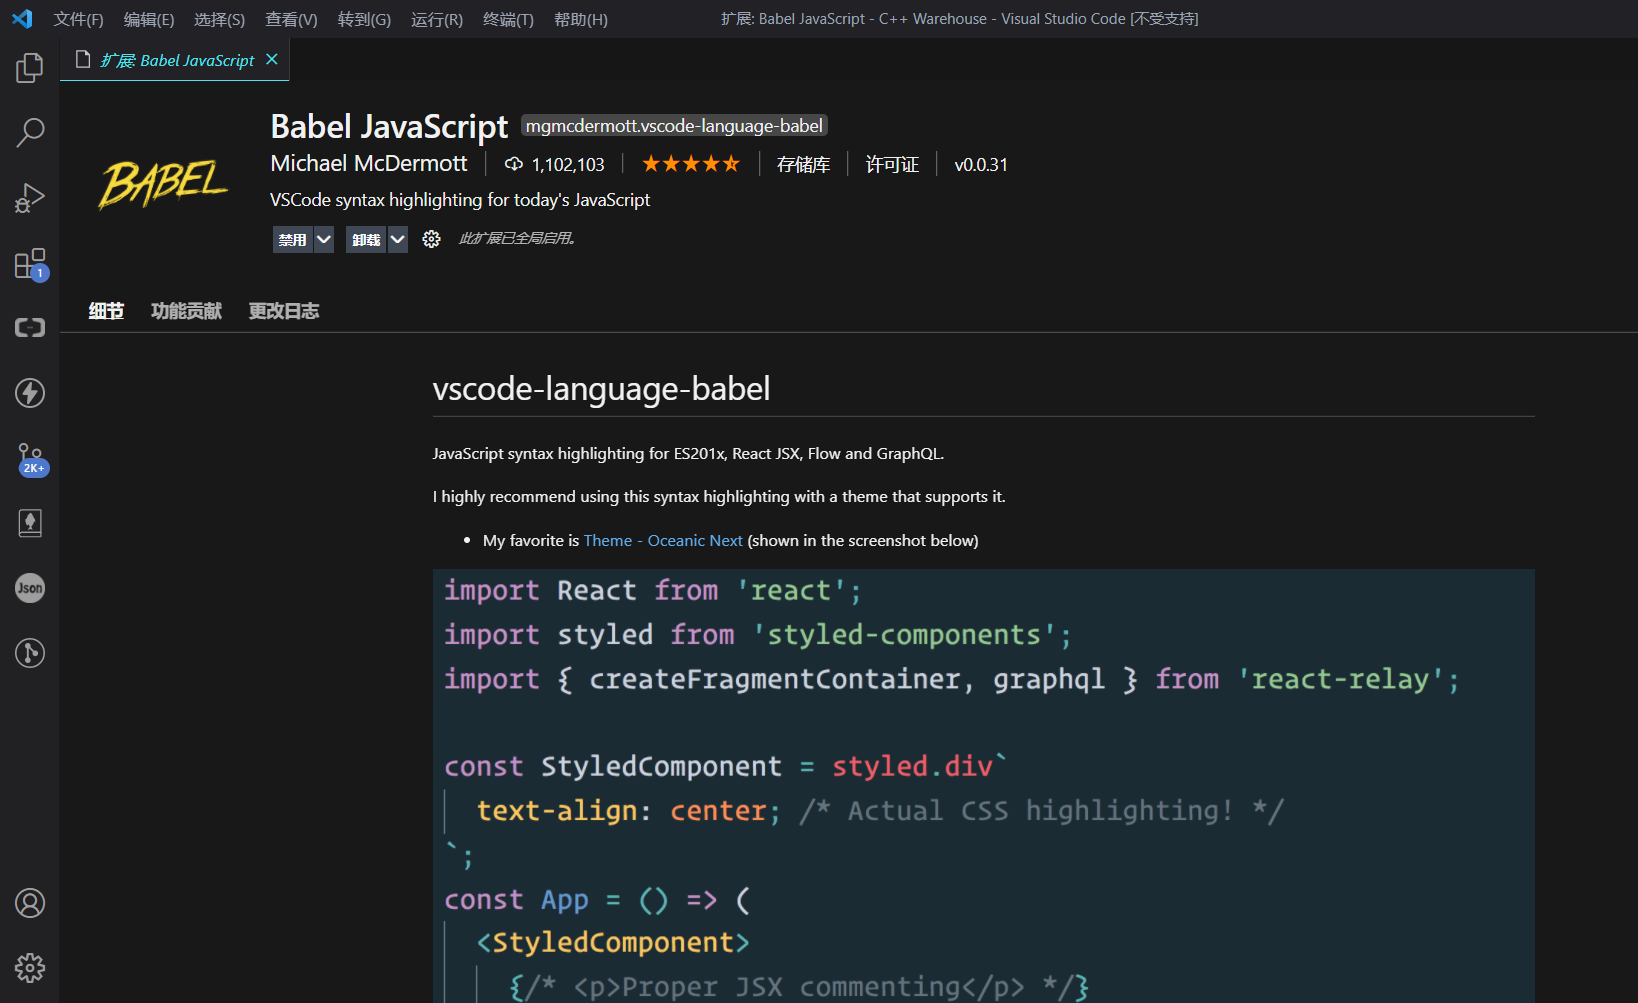Open the Extensions view with badge
The image size is (1638, 1003).
point(30,264)
